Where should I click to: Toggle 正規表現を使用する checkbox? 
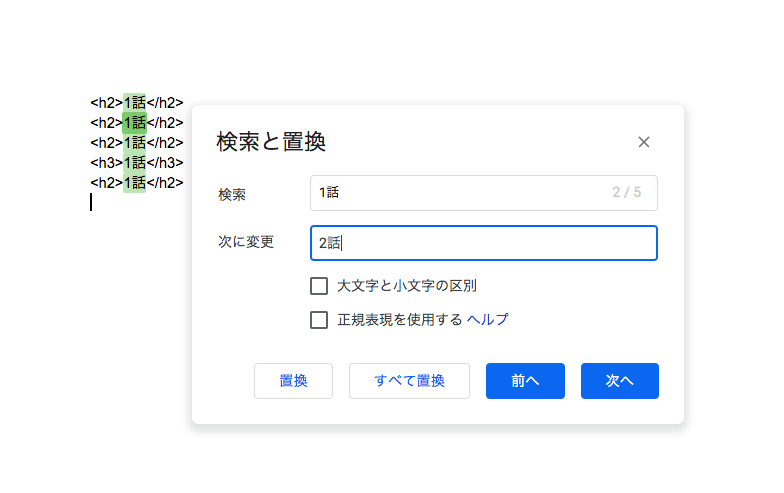click(319, 320)
